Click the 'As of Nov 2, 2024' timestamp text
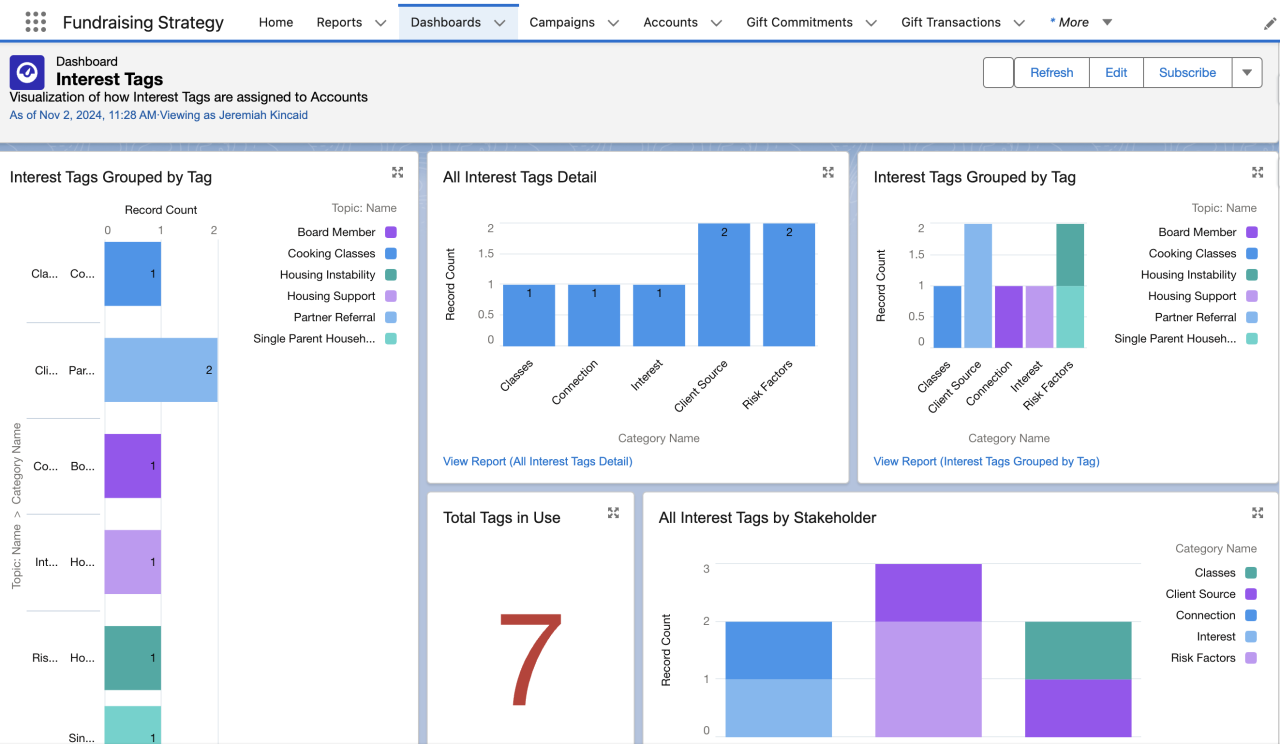Viewport: 1280px width, 744px height. pyautogui.click(x=83, y=115)
